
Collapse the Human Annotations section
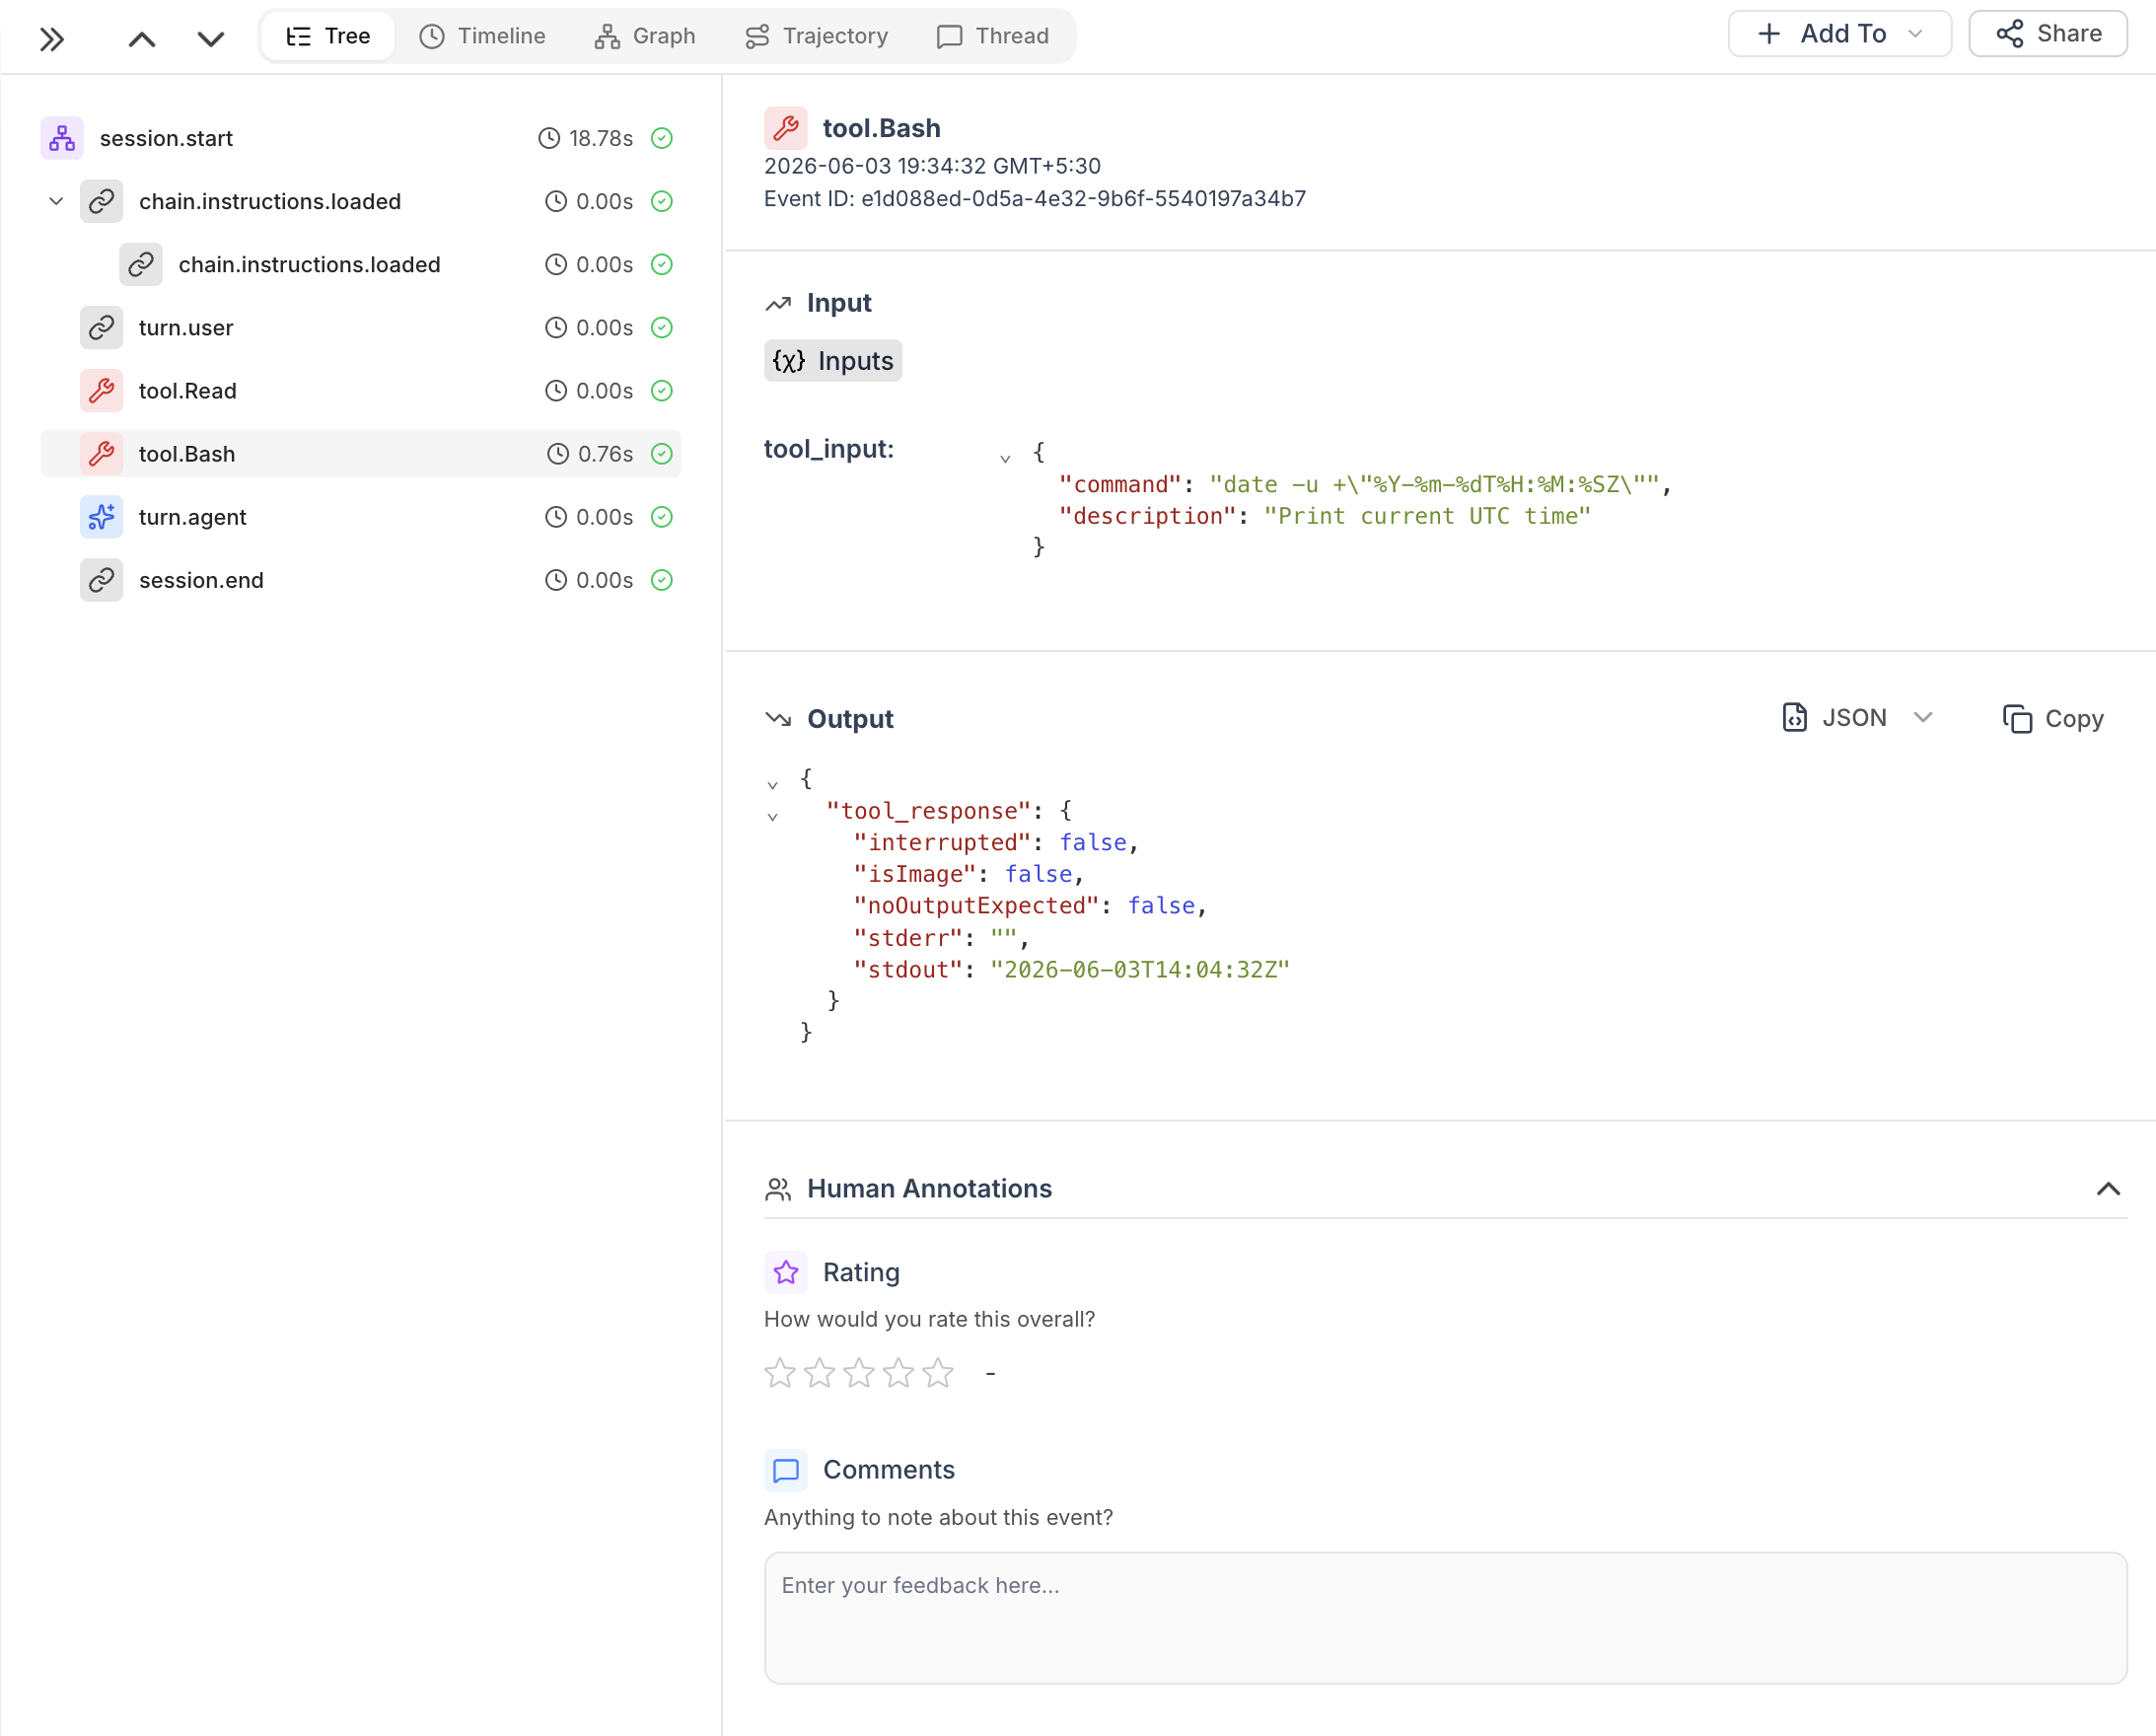point(2108,1188)
